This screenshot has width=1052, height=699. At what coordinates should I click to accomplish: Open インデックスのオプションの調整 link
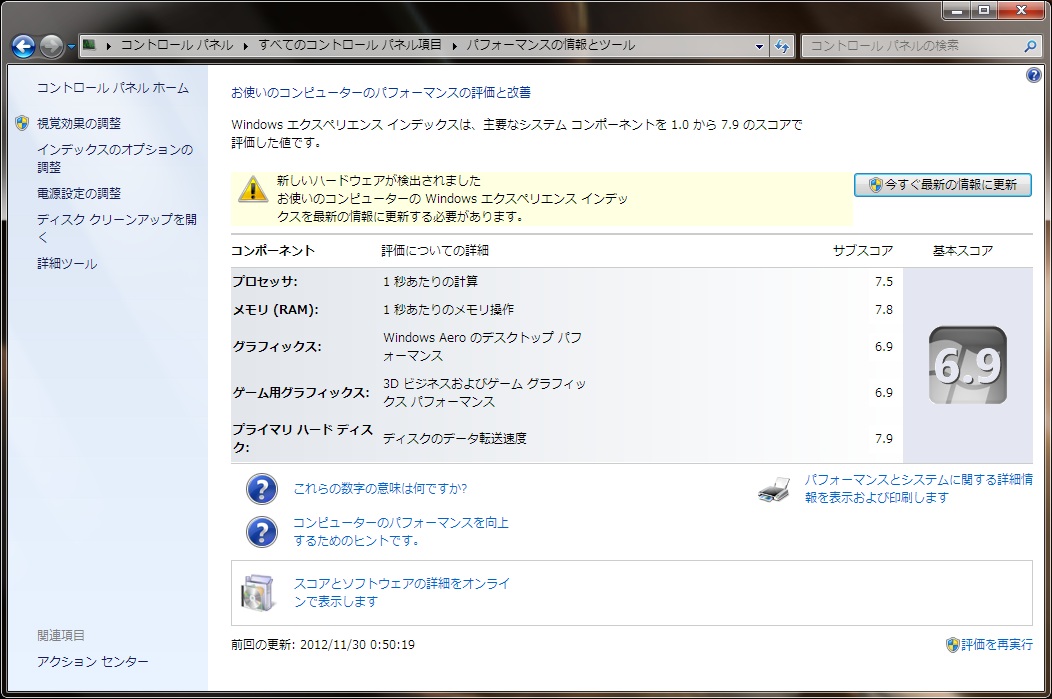coord(115,158)
